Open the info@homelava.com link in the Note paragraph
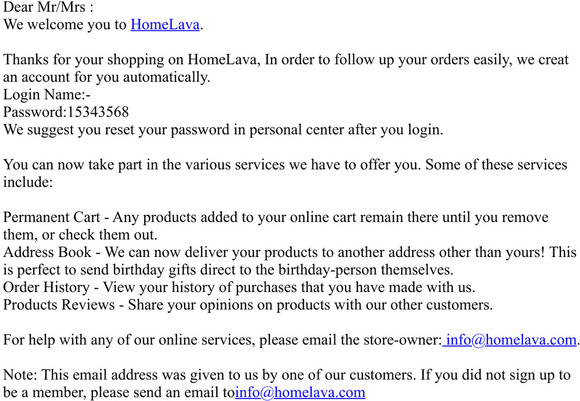This screenshot has width=580, height=401. [x=300, y=392]
